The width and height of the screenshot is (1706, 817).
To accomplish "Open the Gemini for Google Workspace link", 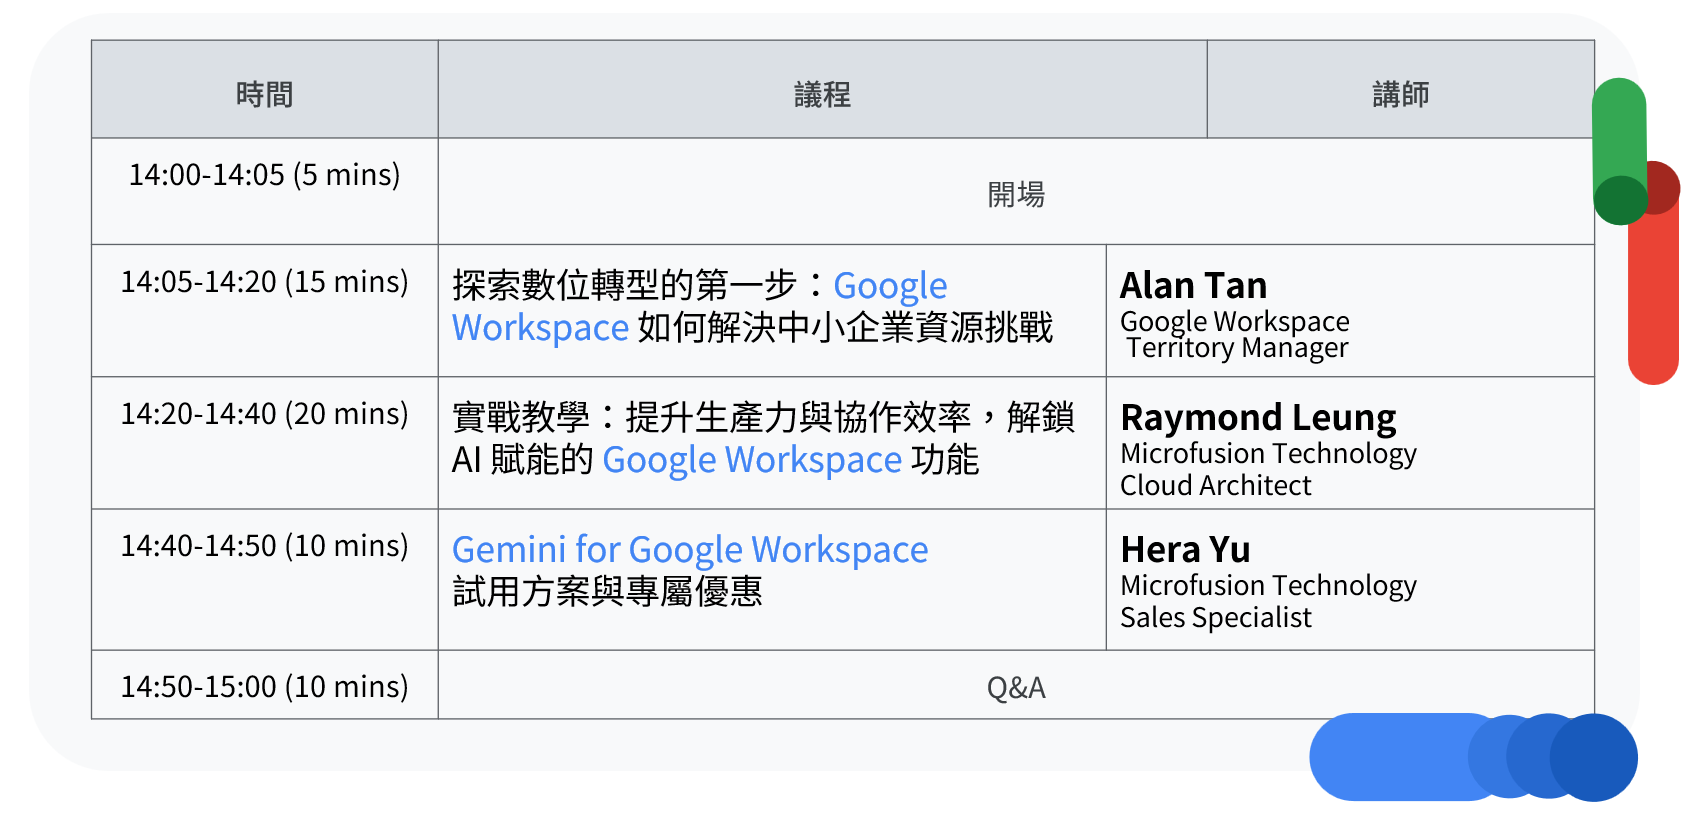I will 690,550.
